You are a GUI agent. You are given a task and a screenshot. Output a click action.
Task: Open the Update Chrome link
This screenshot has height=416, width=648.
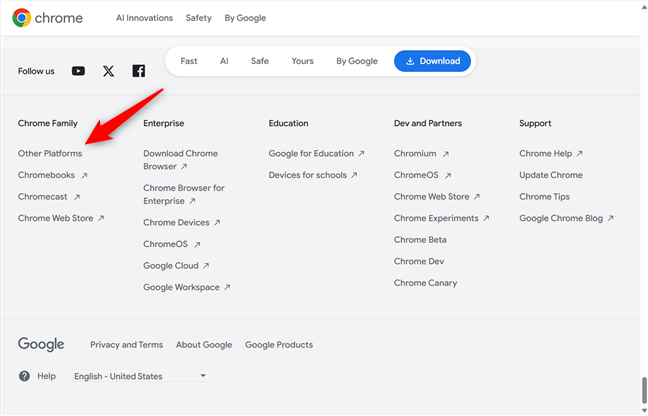[x=551, y=175]
